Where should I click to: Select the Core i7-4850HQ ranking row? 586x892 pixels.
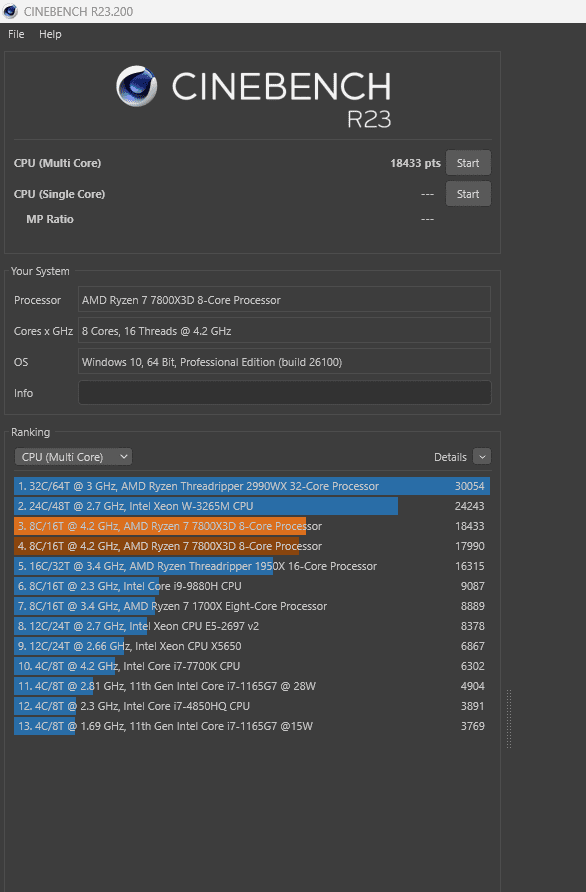click(x=252, y=706)
